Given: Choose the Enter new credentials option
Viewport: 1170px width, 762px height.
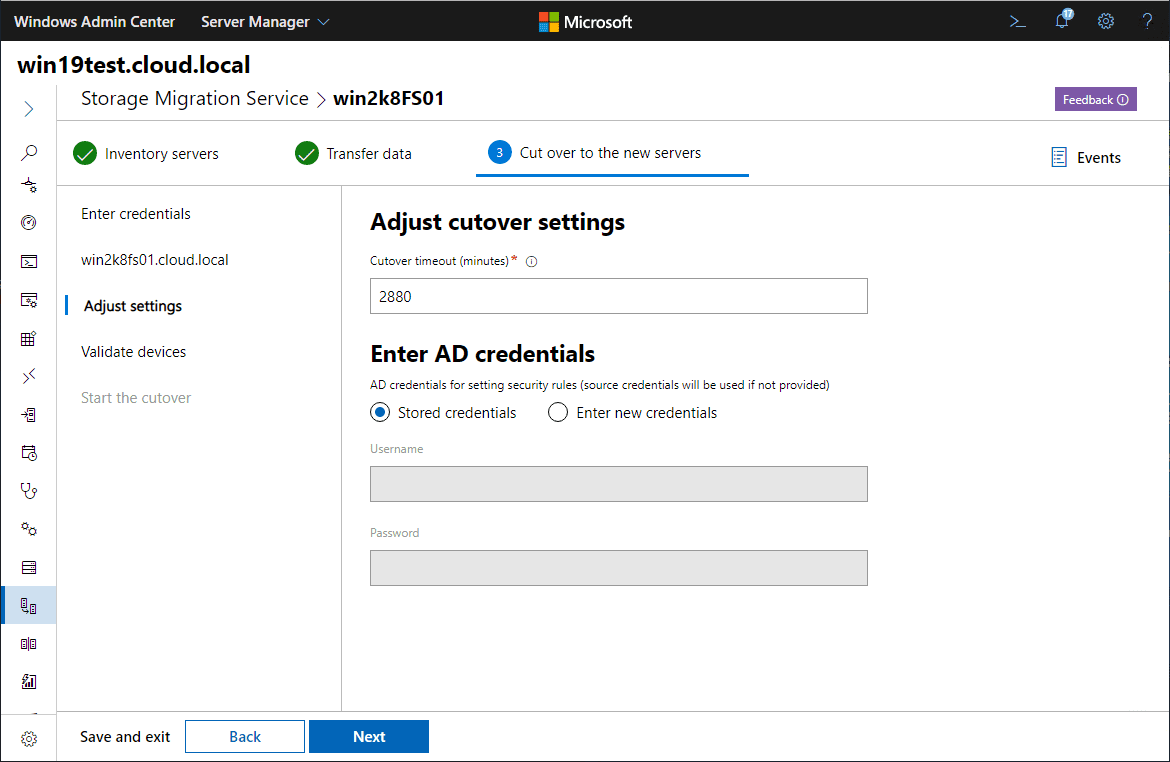Looking at the screenshot, I should [558, 413].
